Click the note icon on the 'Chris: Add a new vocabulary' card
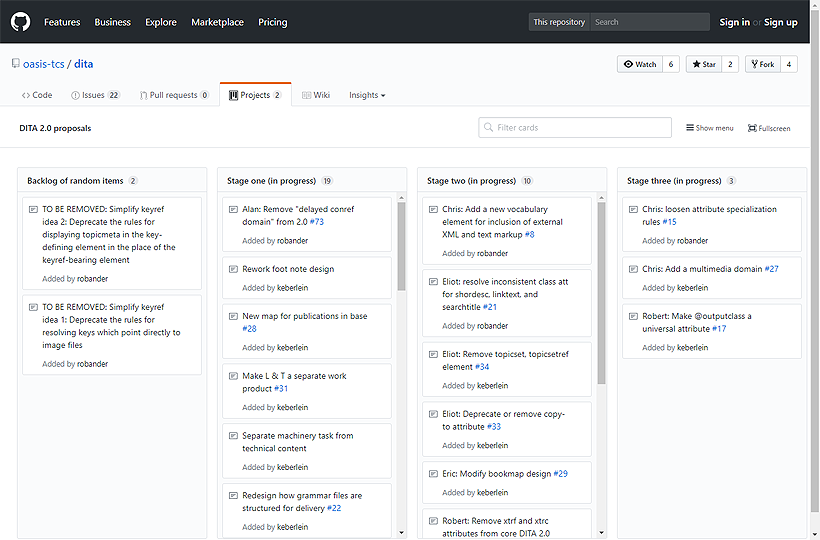 click(x=433, y=209)
